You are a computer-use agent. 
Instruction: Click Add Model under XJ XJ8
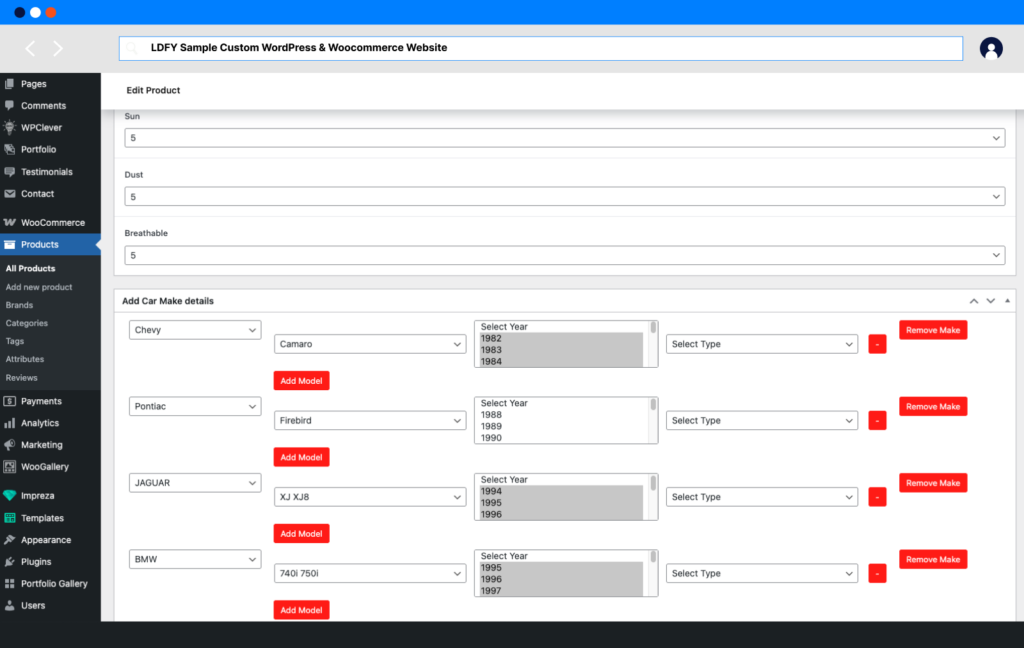(x=301, y=534)
